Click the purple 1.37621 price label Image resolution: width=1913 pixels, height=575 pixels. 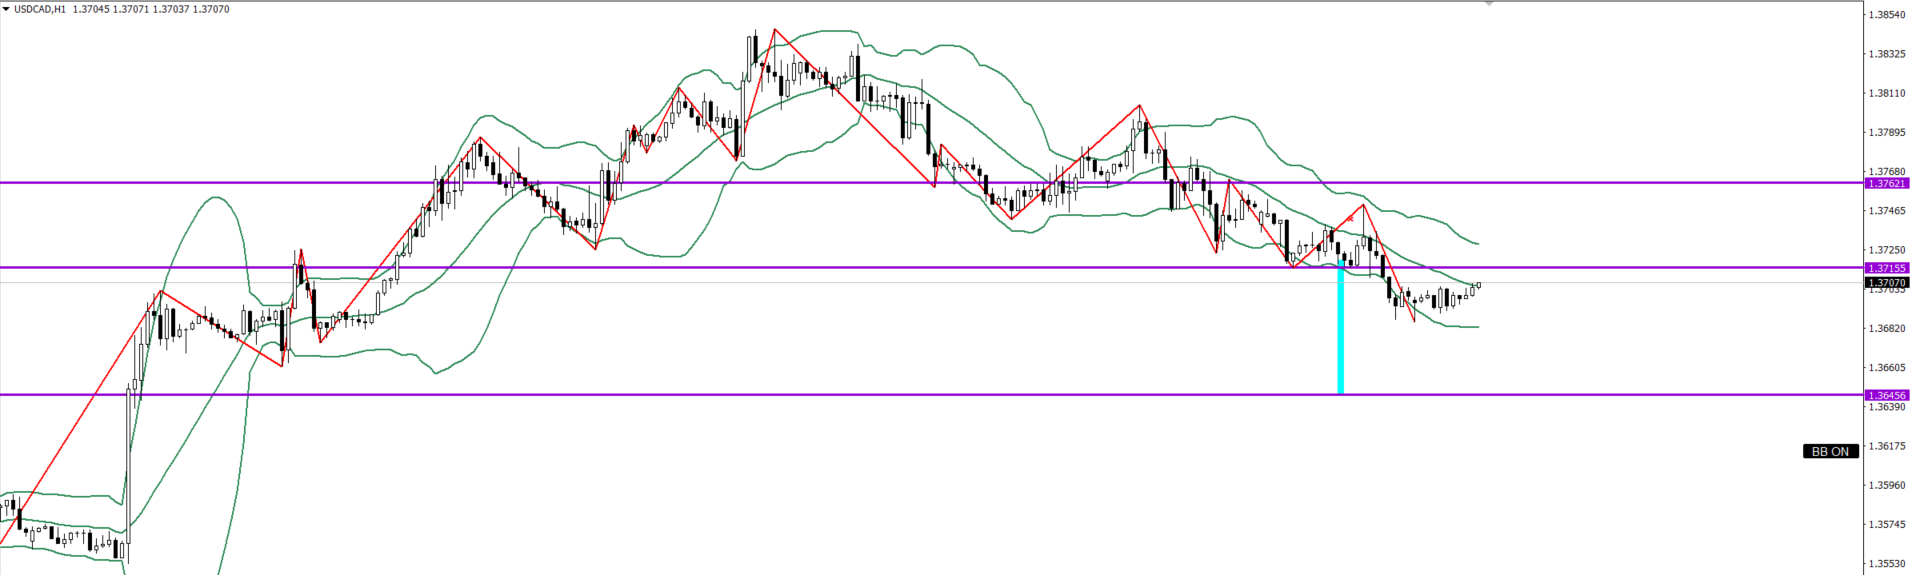pyautogui.click(x=1887, y=183)
